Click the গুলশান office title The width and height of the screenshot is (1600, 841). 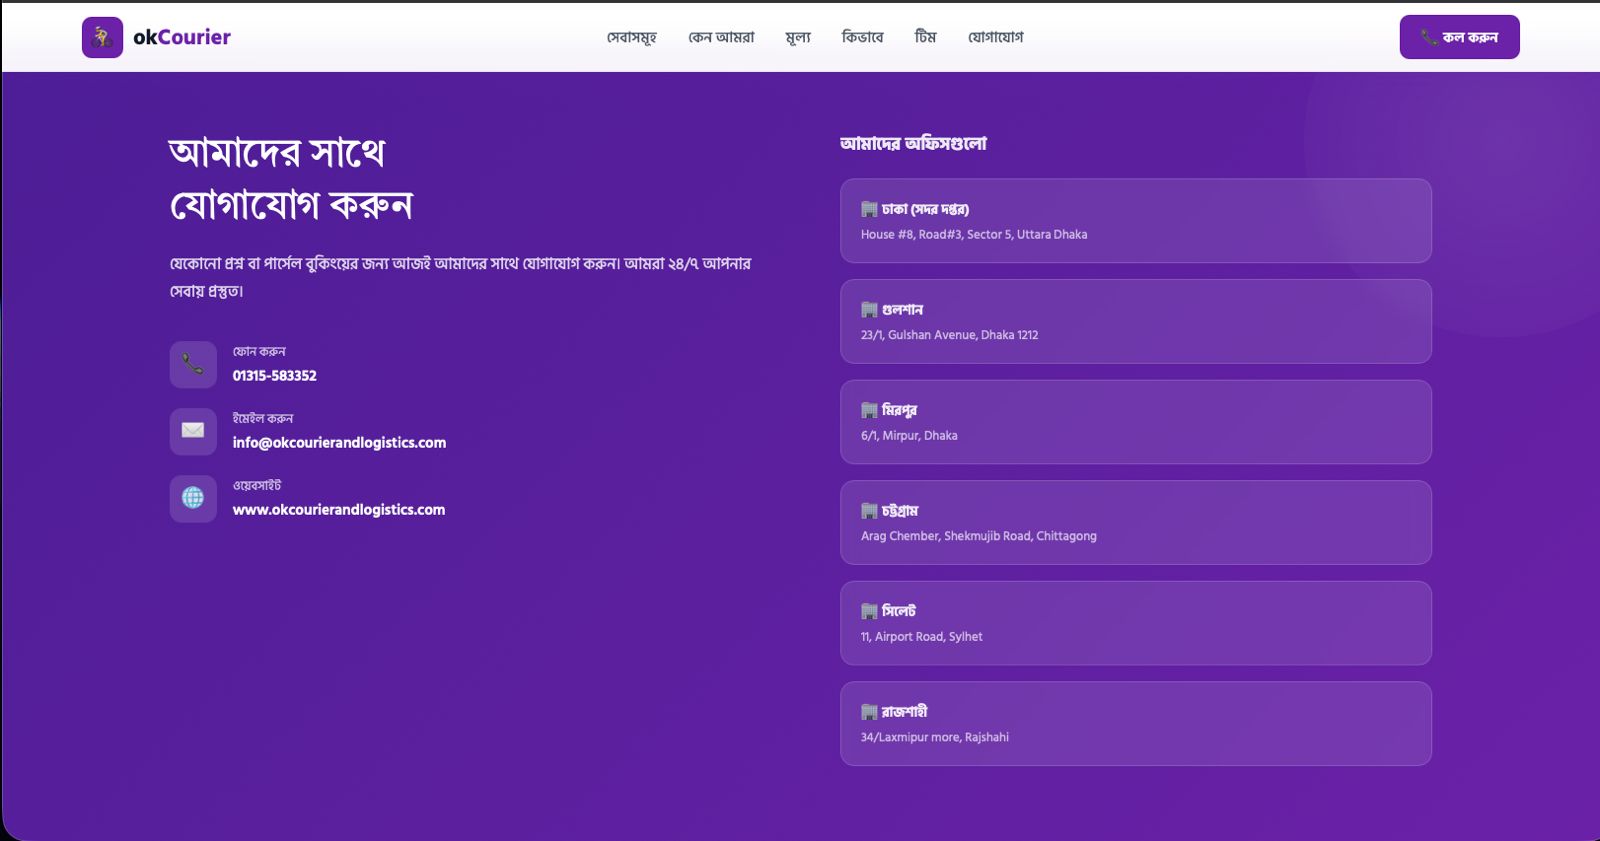tap(902, 310)
